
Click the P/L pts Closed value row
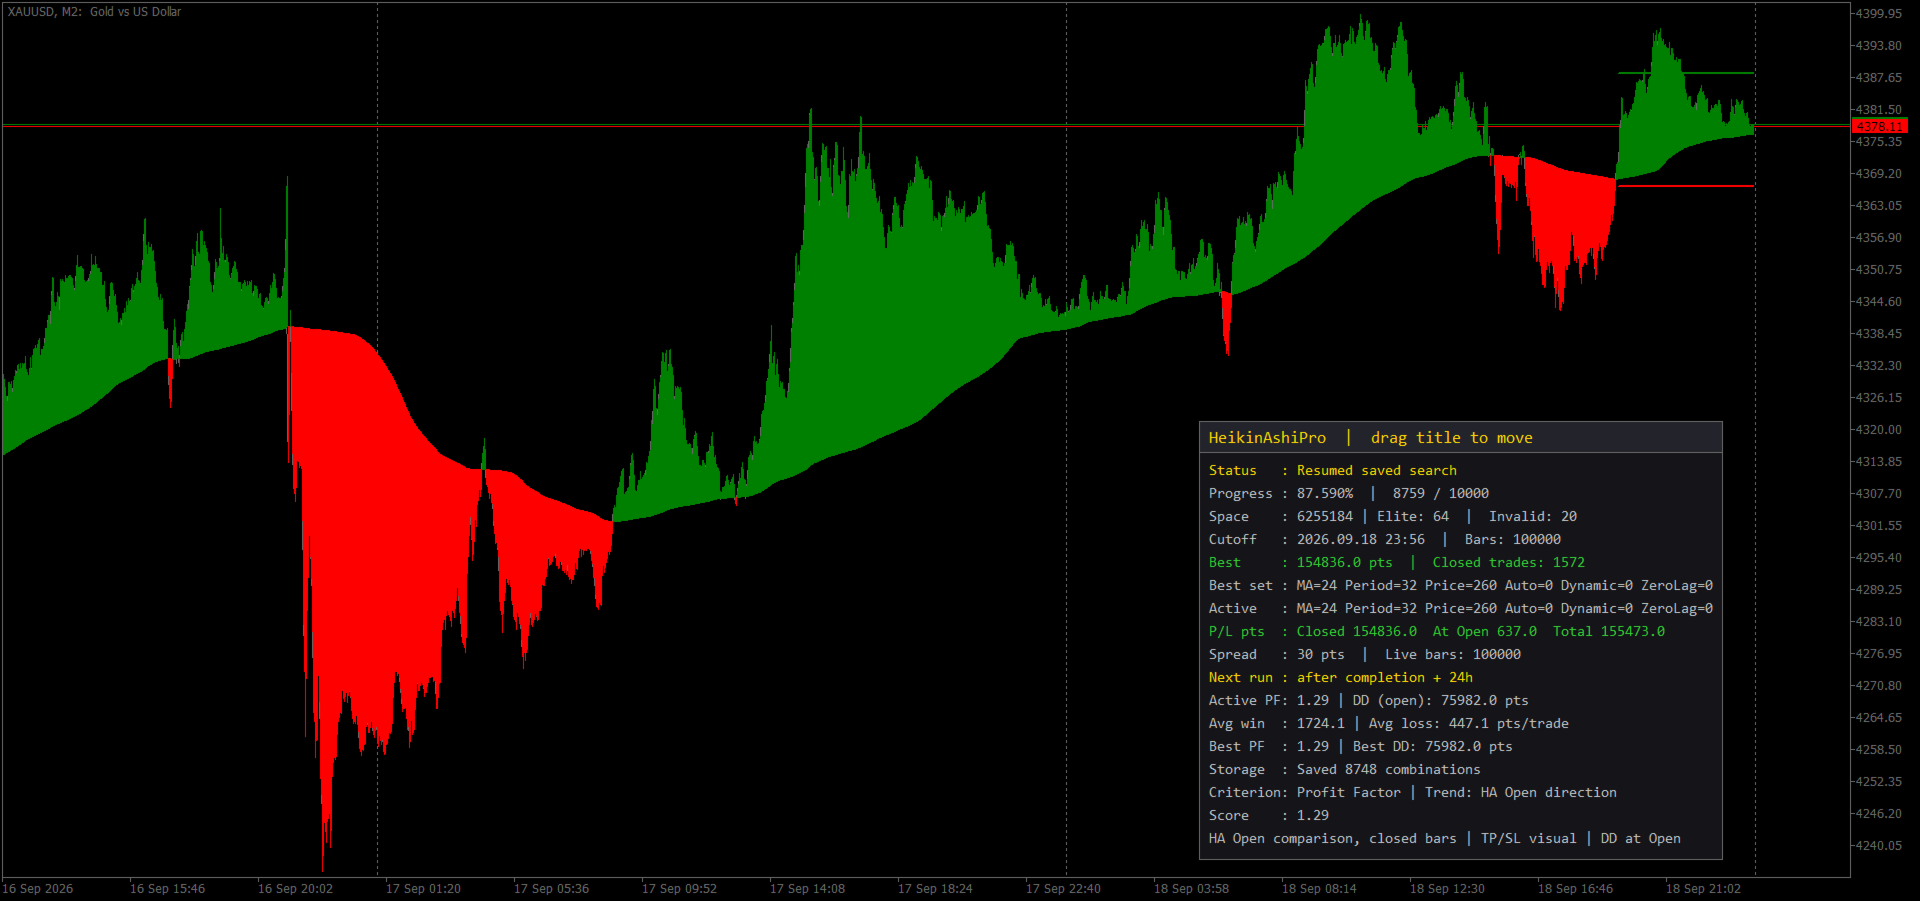tap(1436, 631)
